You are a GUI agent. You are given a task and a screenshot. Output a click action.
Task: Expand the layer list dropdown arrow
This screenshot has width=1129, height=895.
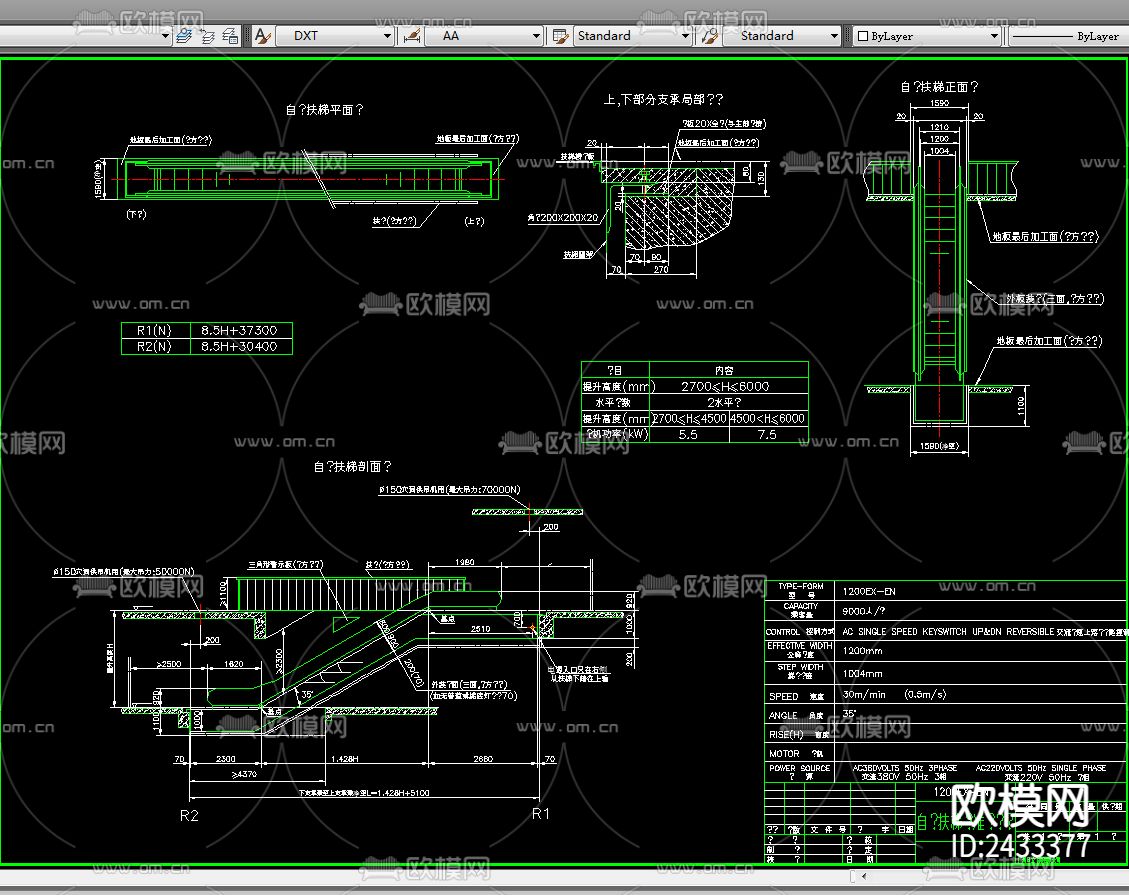(x=165, y=35)
